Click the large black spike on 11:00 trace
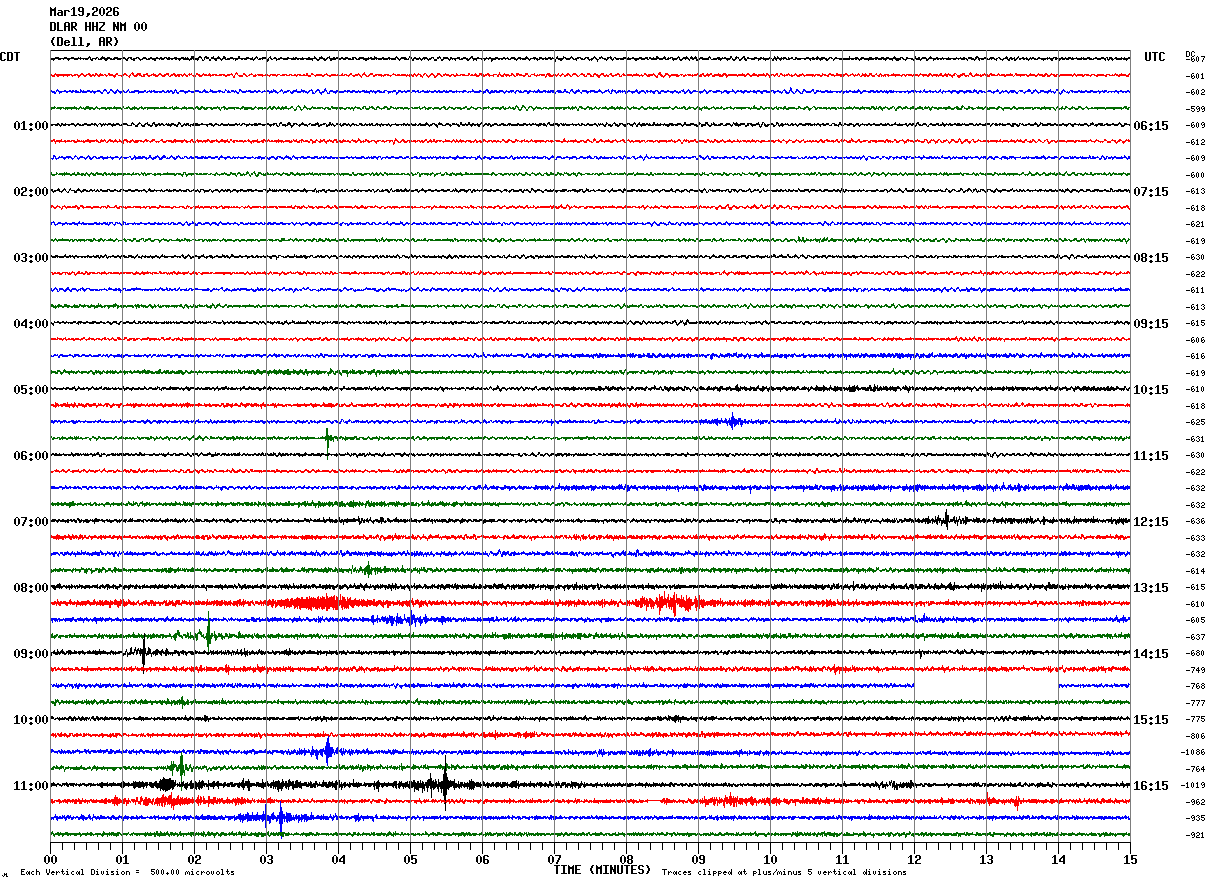Viewport: 1210px width, 886px height. pyautogui.click(x=445, y=785)
